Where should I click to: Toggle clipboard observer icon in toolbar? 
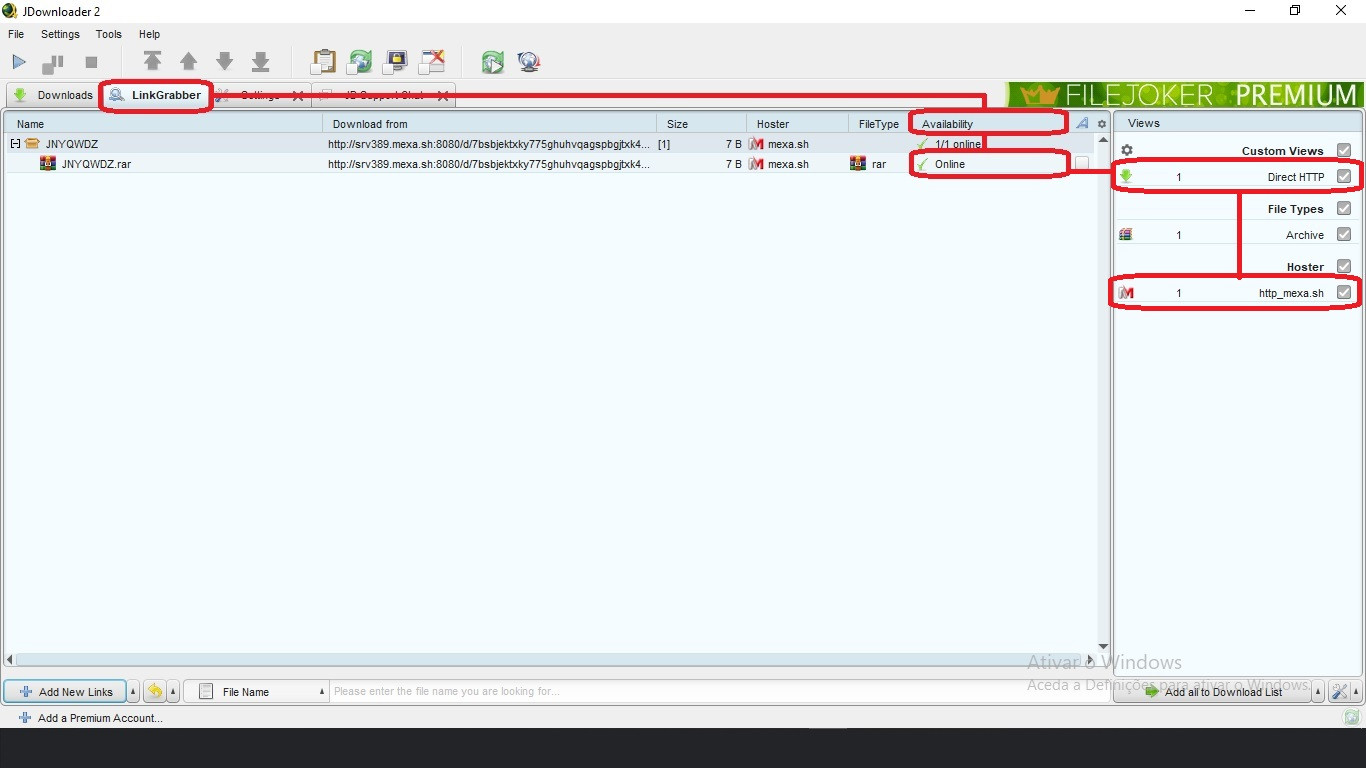point(323,62)
